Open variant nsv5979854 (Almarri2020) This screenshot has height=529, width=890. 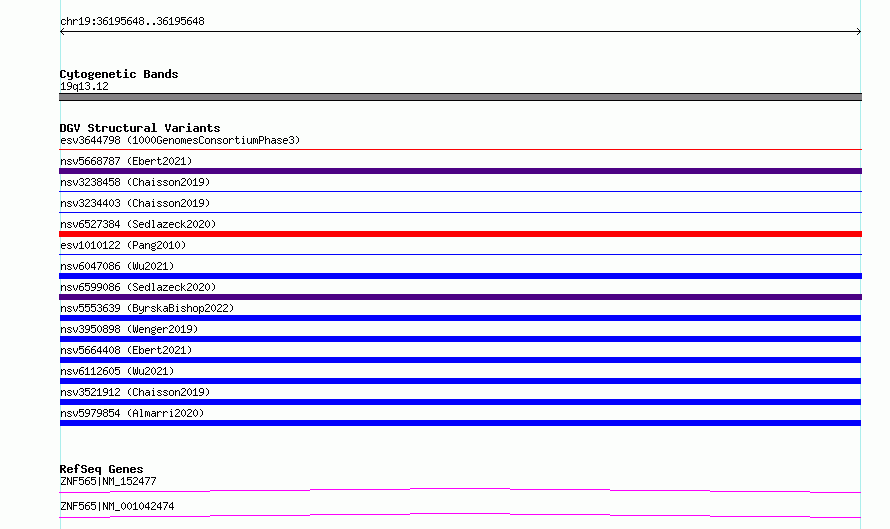tap(132, 413)
